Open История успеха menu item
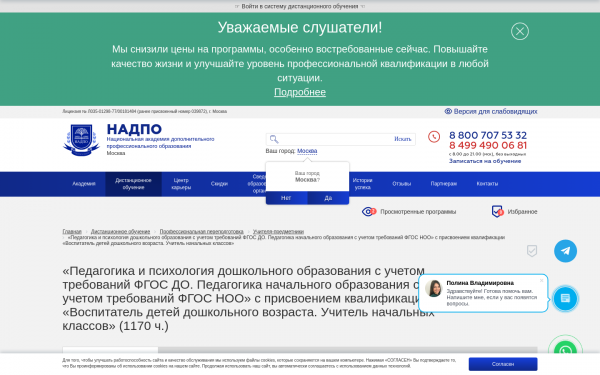The image size is (600, 375). (x=362, y=184)
